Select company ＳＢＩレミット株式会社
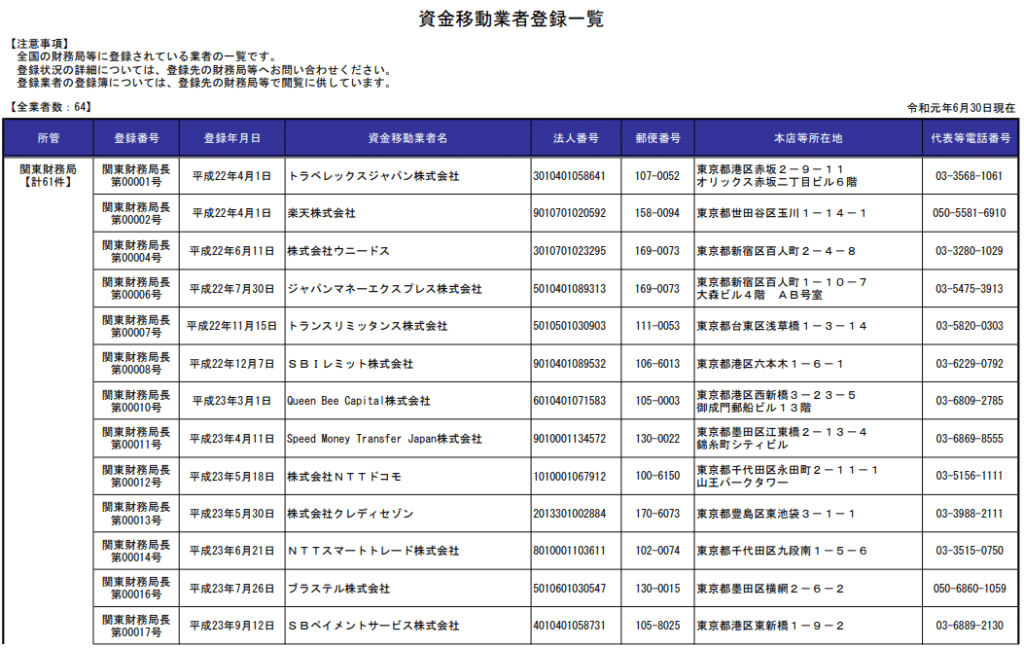Viewport: 1024px width, 648px height. click(x=351, y=364)
